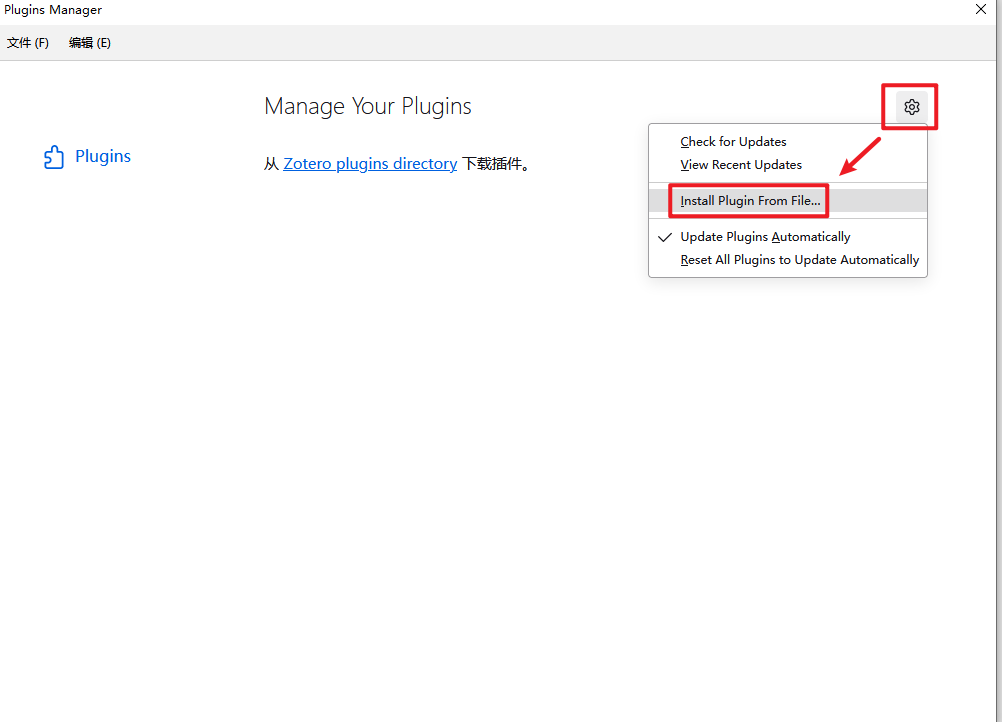Click the gear tools icon
Viewport: 1002px width, 722px height.
(x=911, y=107)
